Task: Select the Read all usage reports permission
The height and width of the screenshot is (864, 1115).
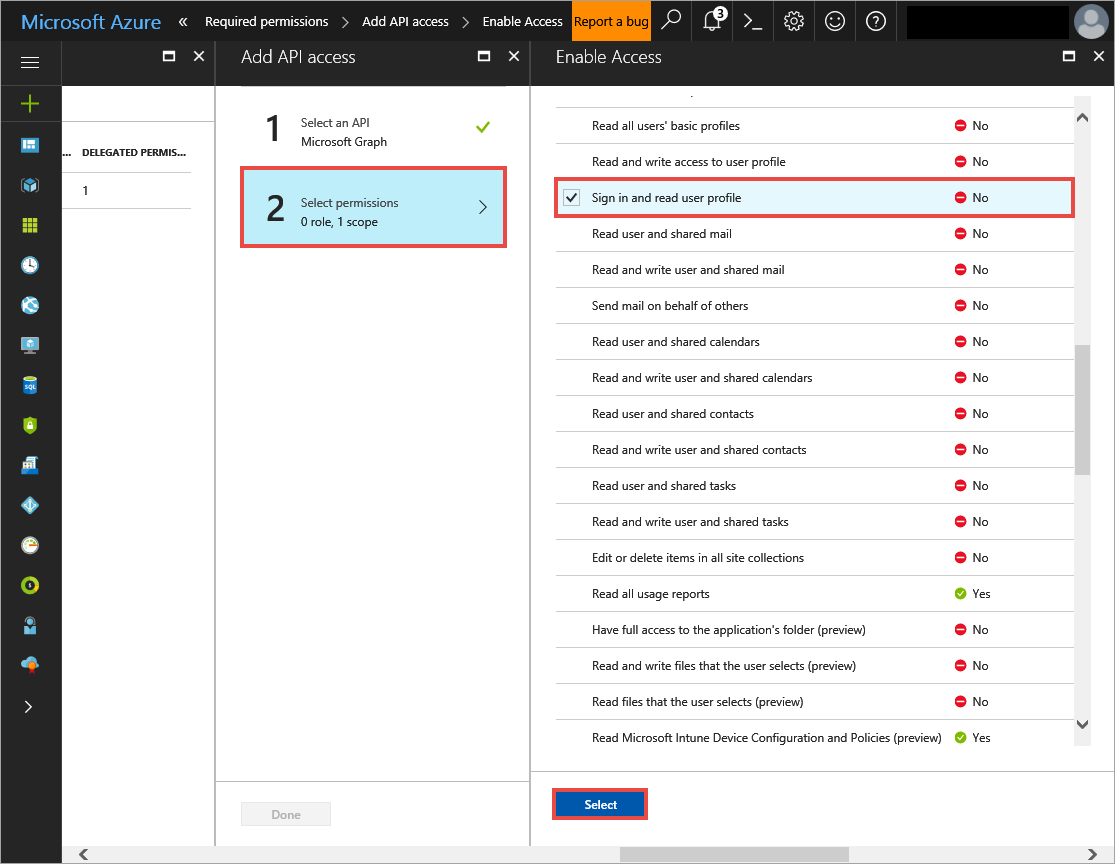Action: click(x=650, y=594)
